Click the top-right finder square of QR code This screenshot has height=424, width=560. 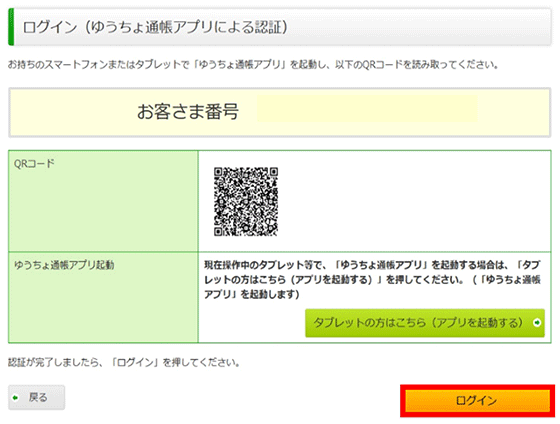273,172
